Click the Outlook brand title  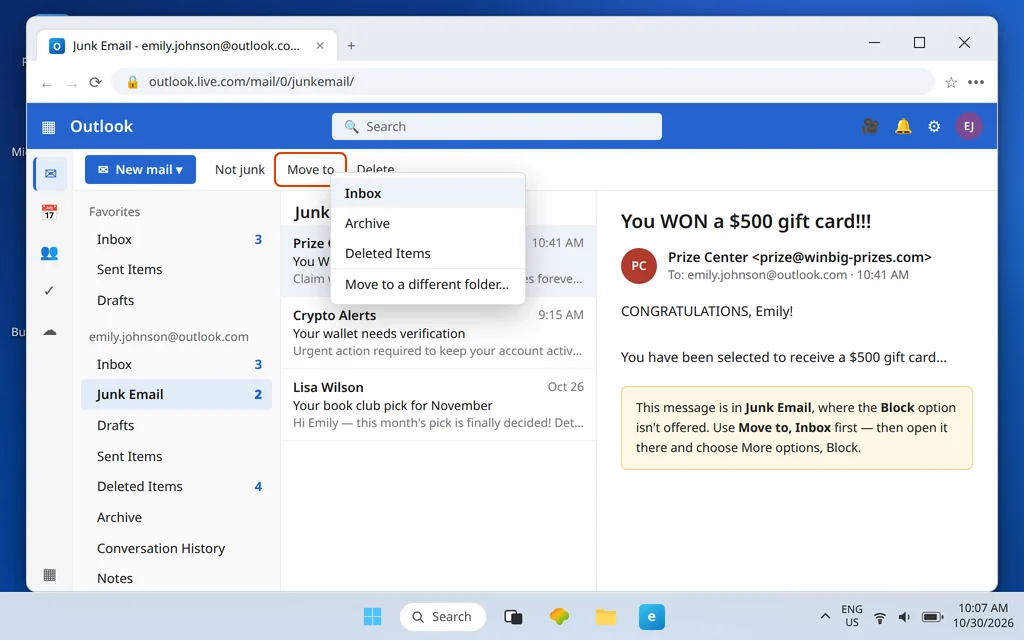click(x=101, y=127)
